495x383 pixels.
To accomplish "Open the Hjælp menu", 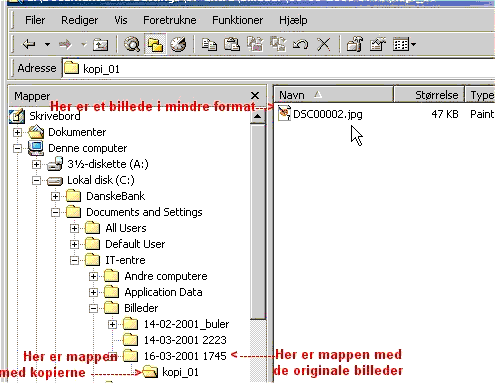I will coord(293,20).
